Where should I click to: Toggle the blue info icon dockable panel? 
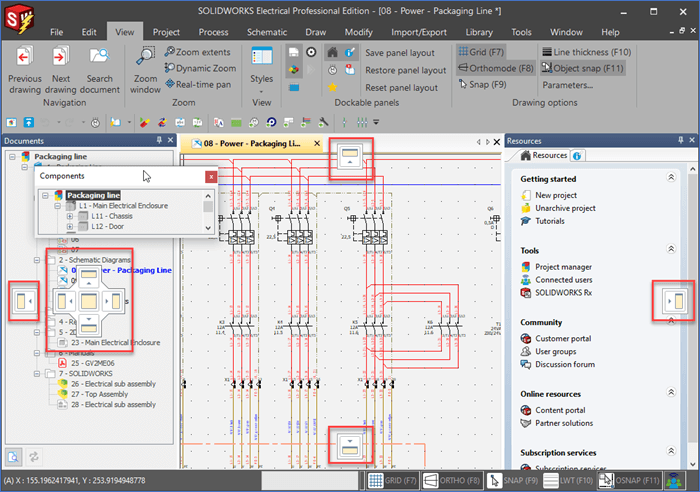click(x=350, y=53)
